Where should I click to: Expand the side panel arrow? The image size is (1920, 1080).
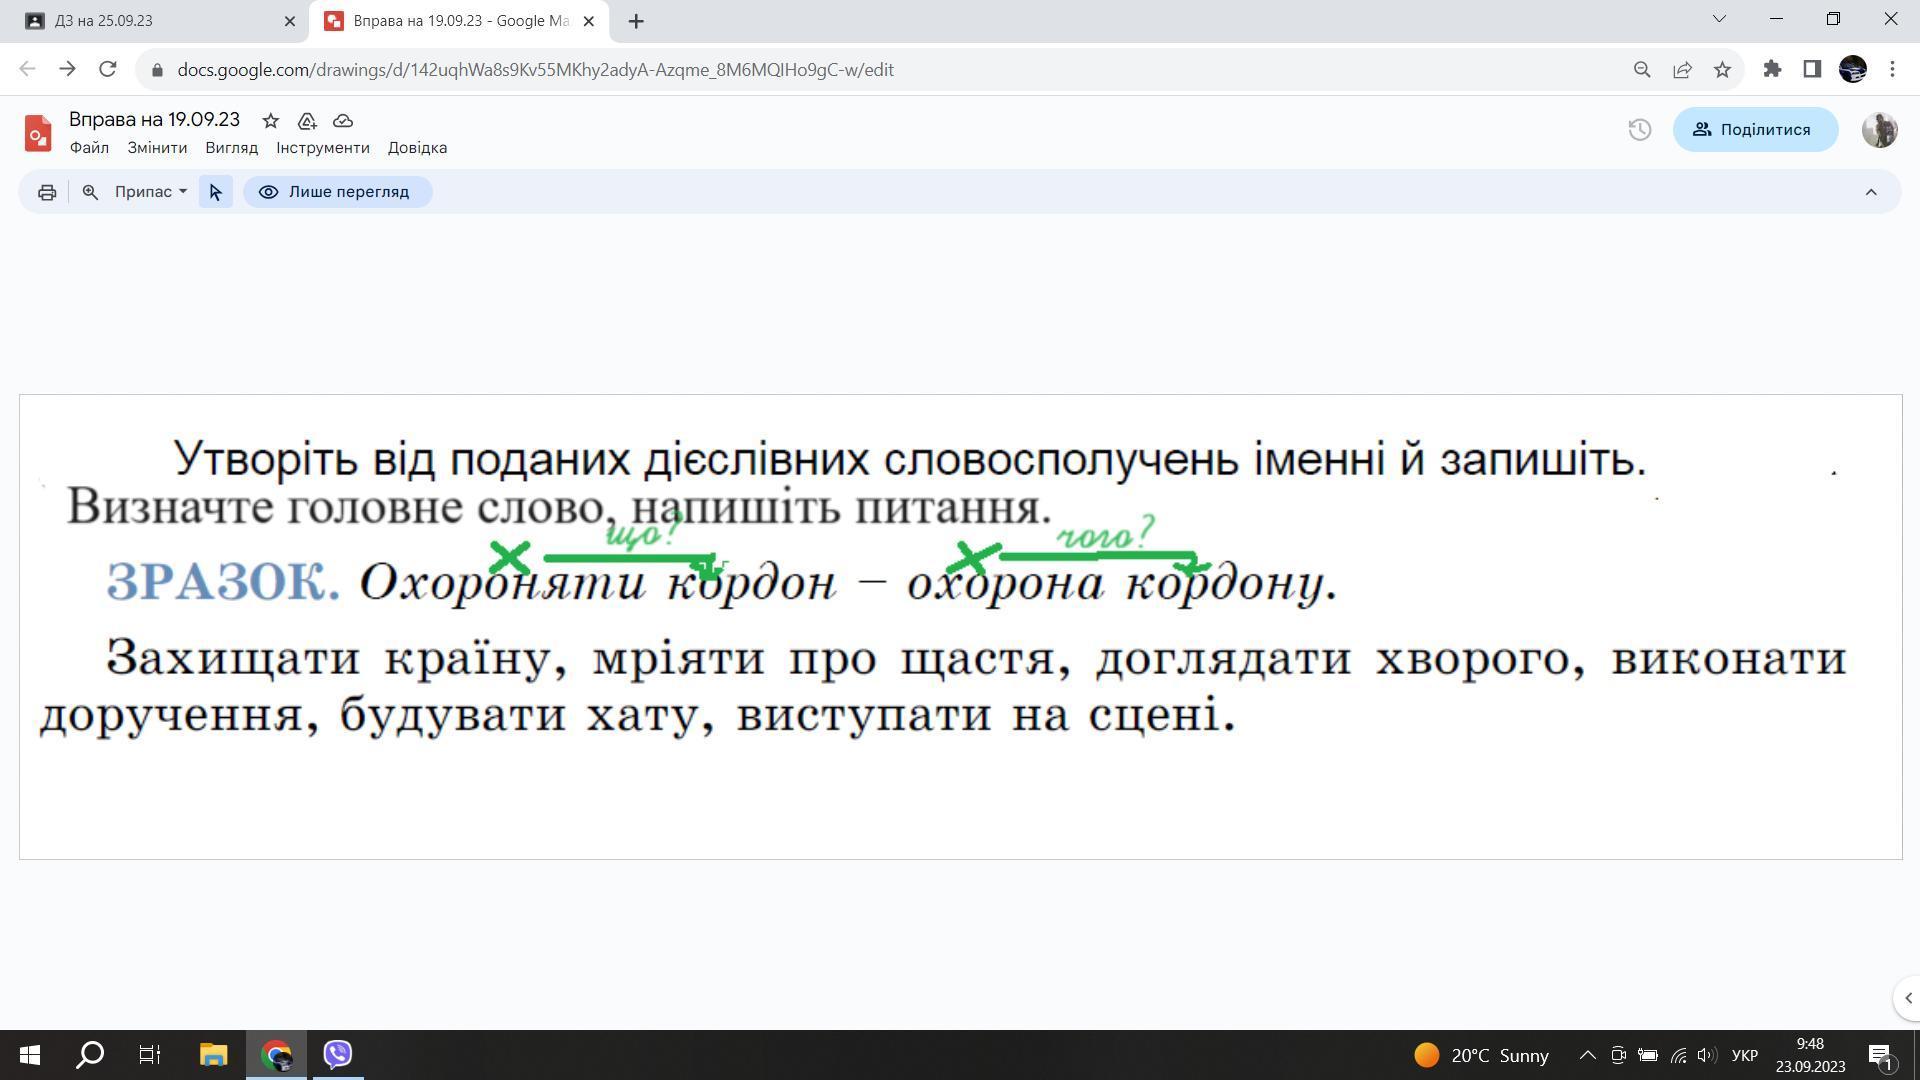(1908, 998)
